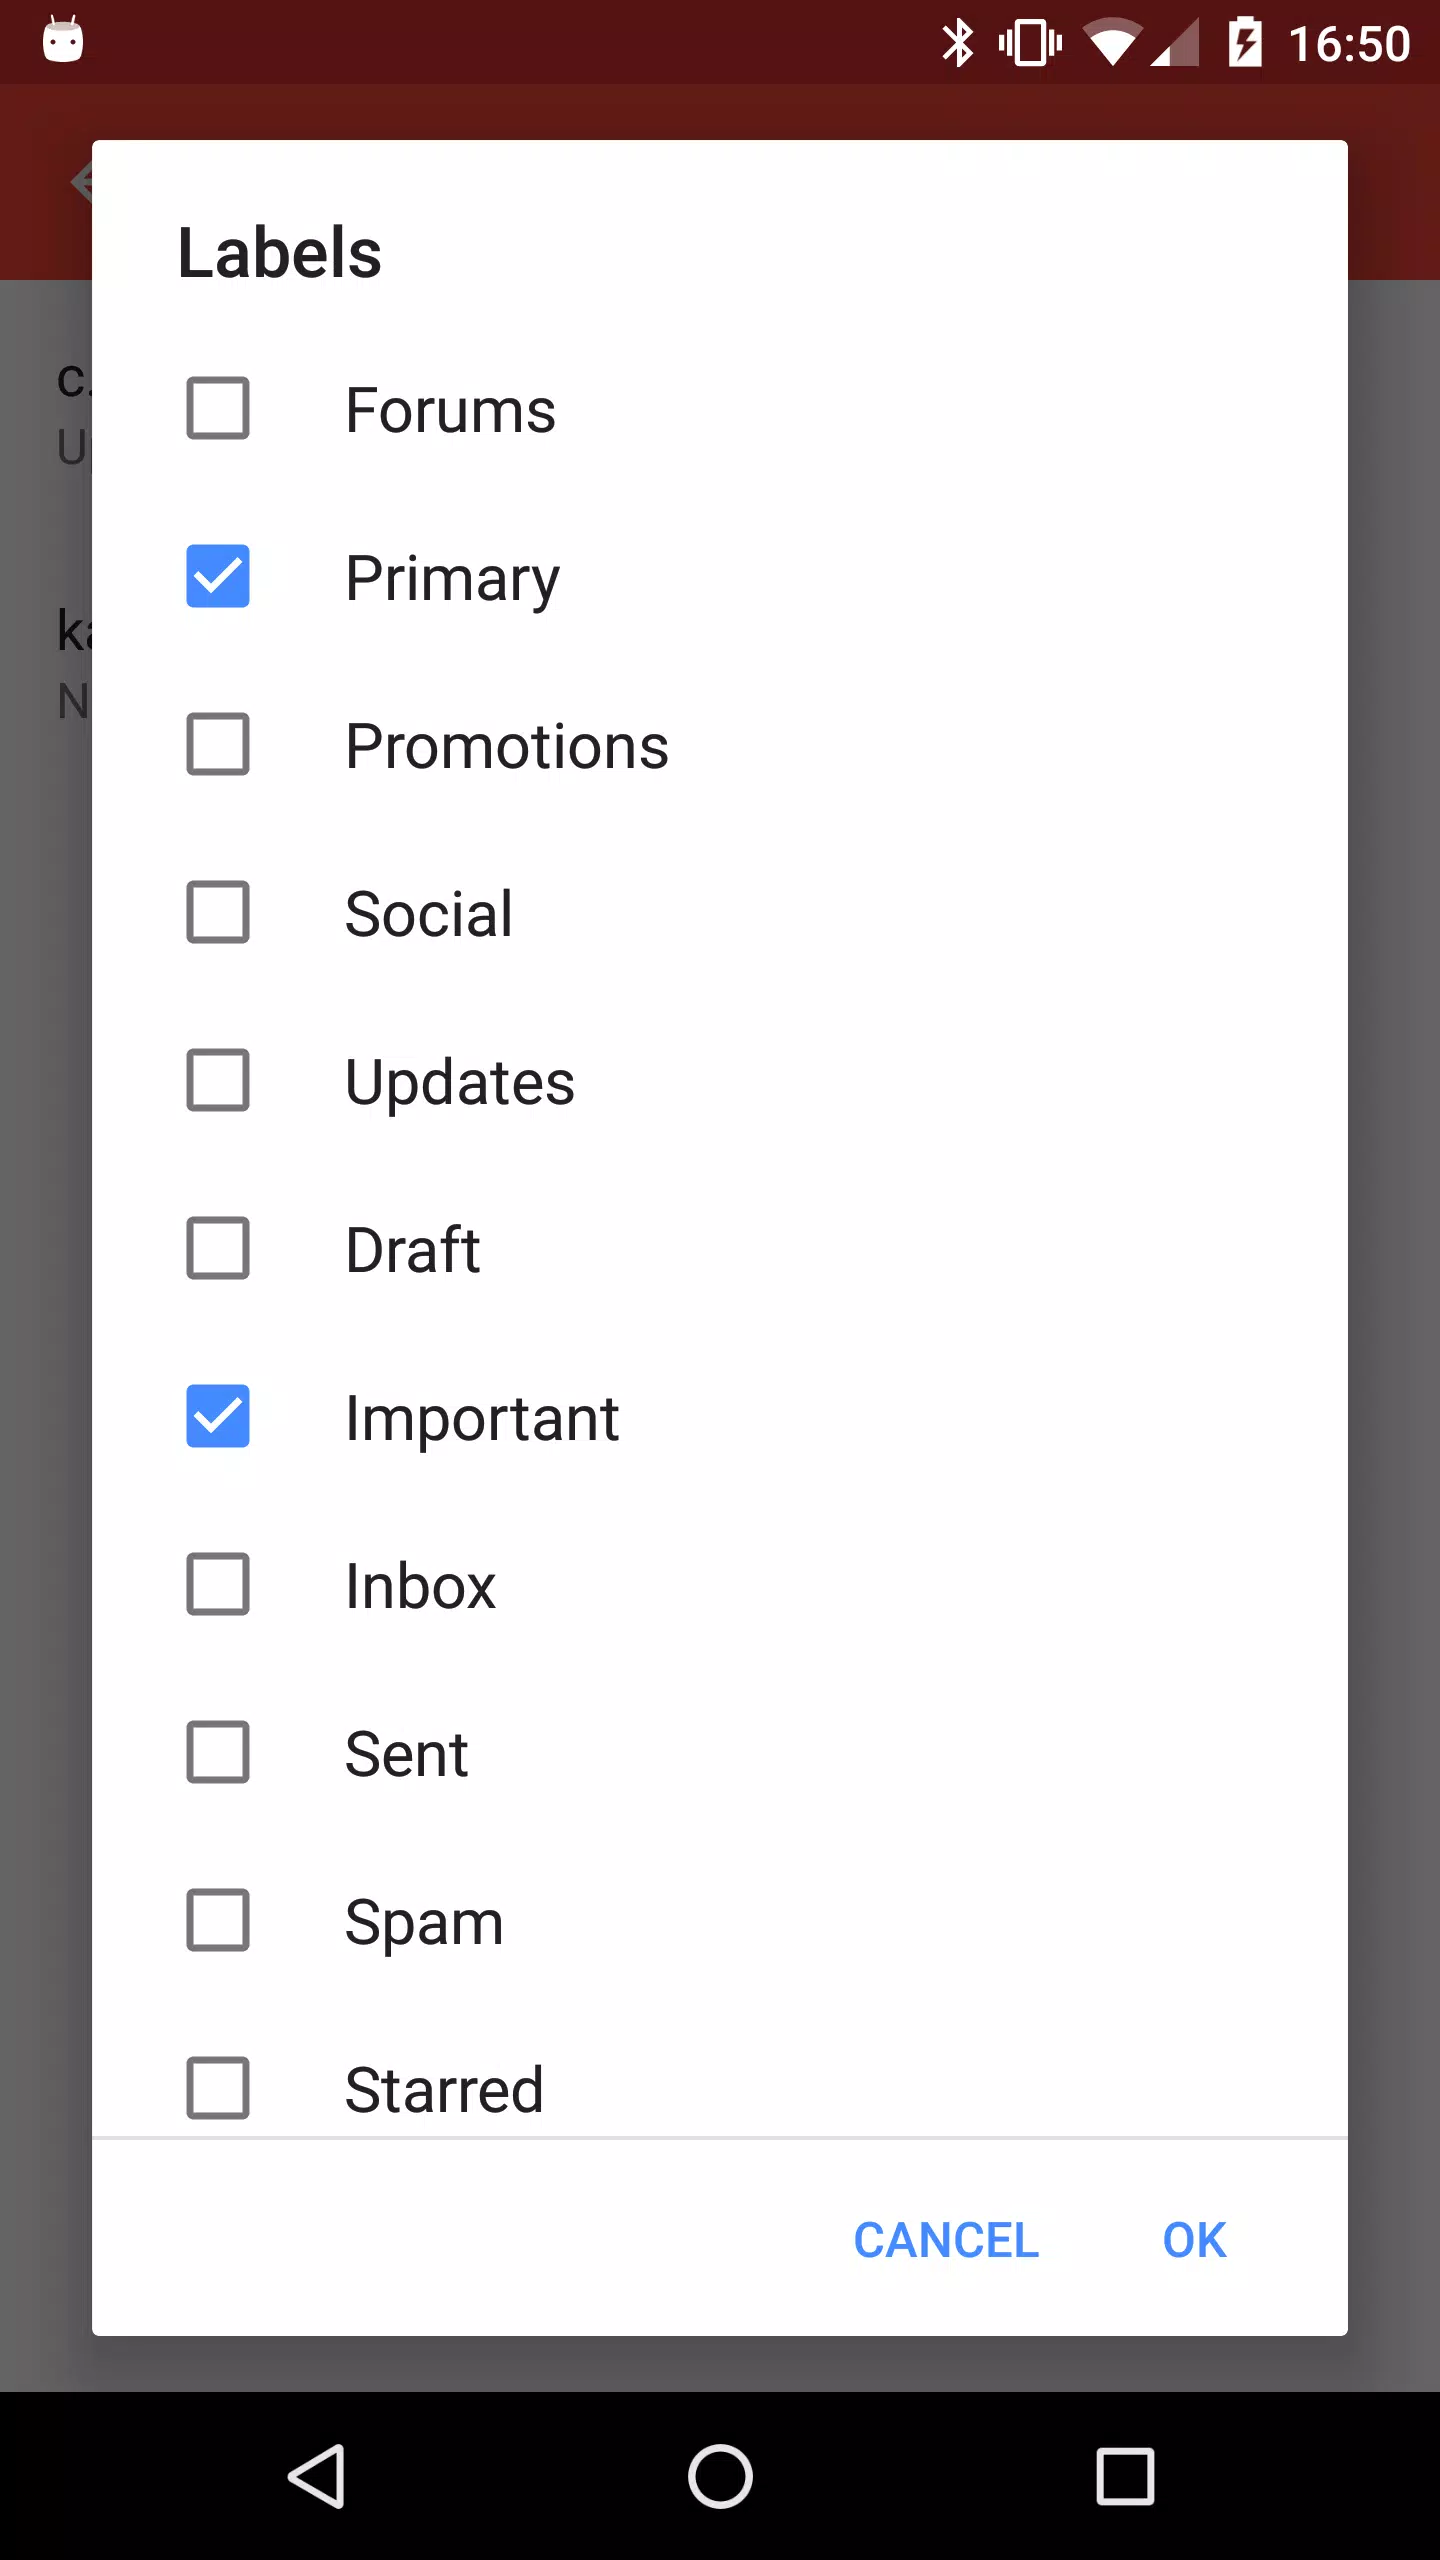Image resolution: width=1440 pixels, height=2560 pixels.
Task: Uncheck the Primary label checkbox
Action: [x=218, y=576]
